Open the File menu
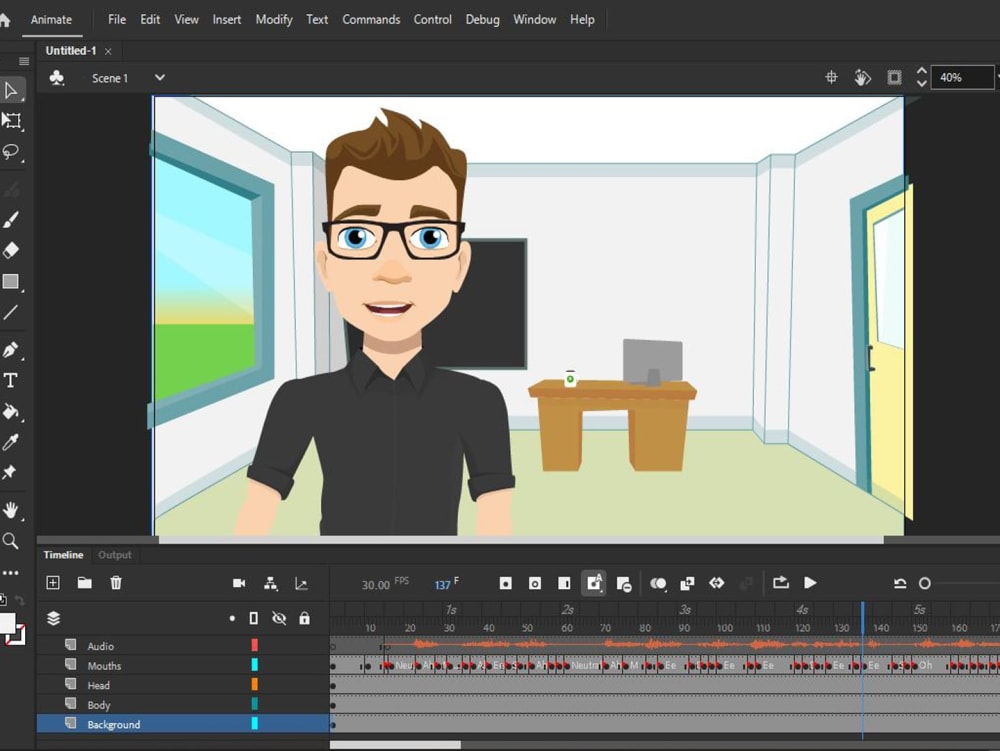Screen dimensions: 1000x751 pos(117,20)
